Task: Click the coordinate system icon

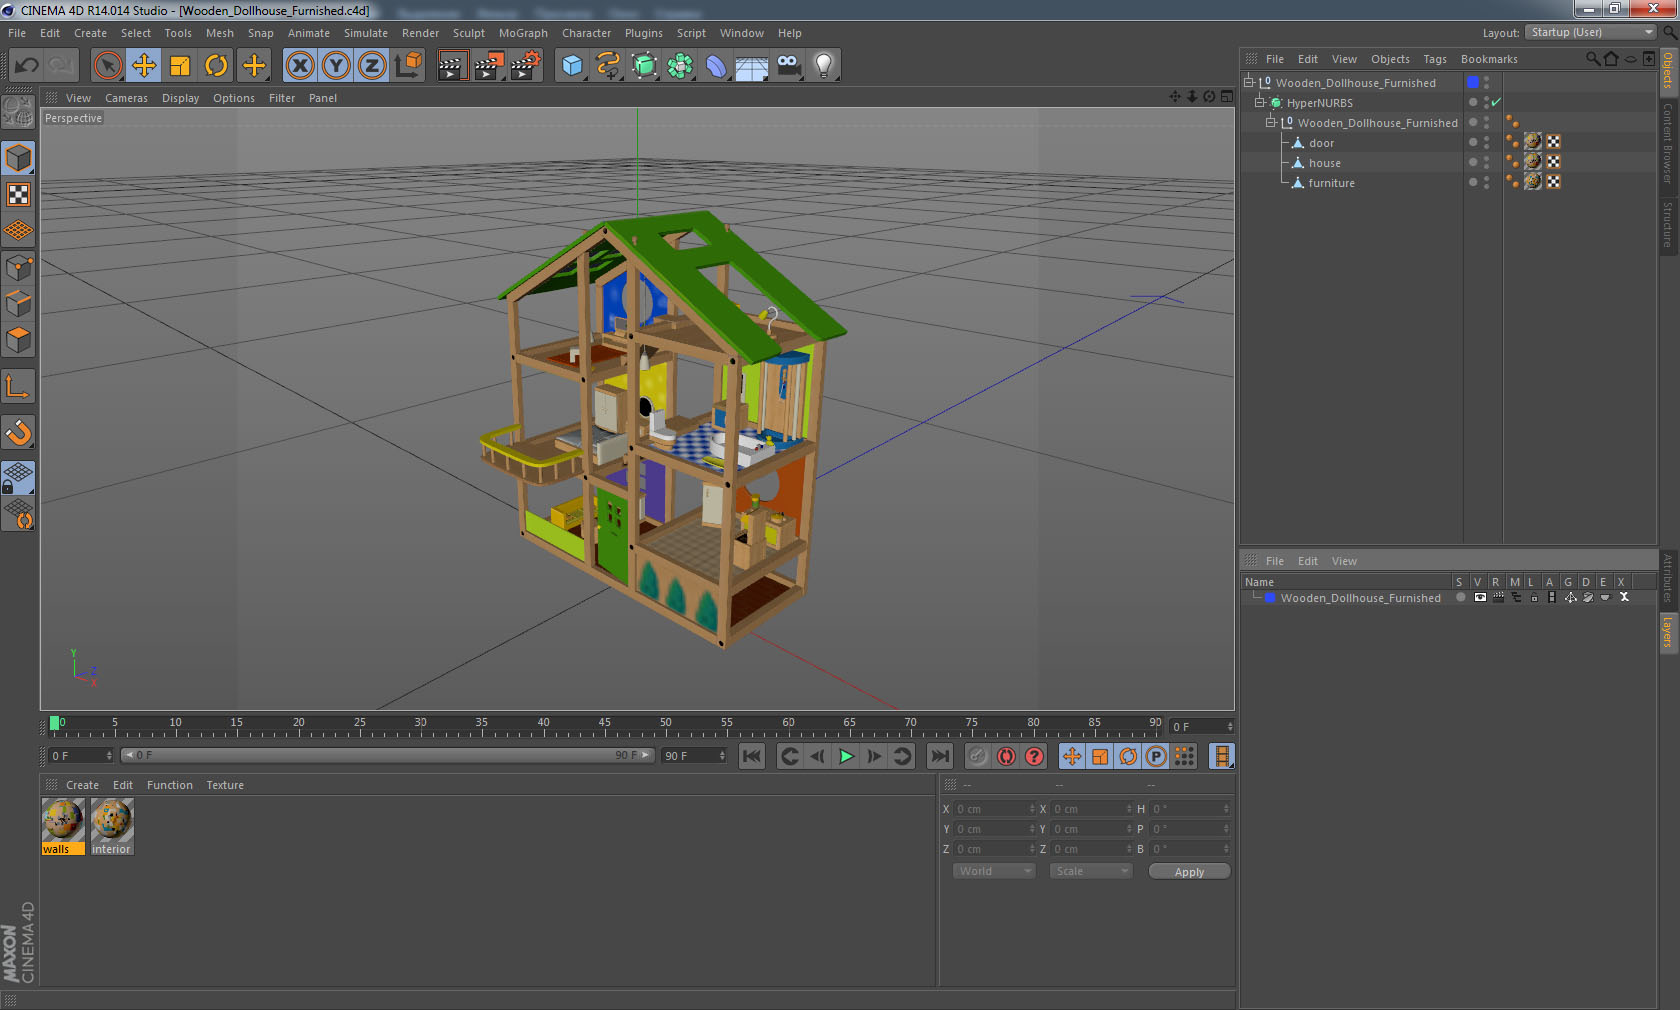Action: tap(408, 66)
